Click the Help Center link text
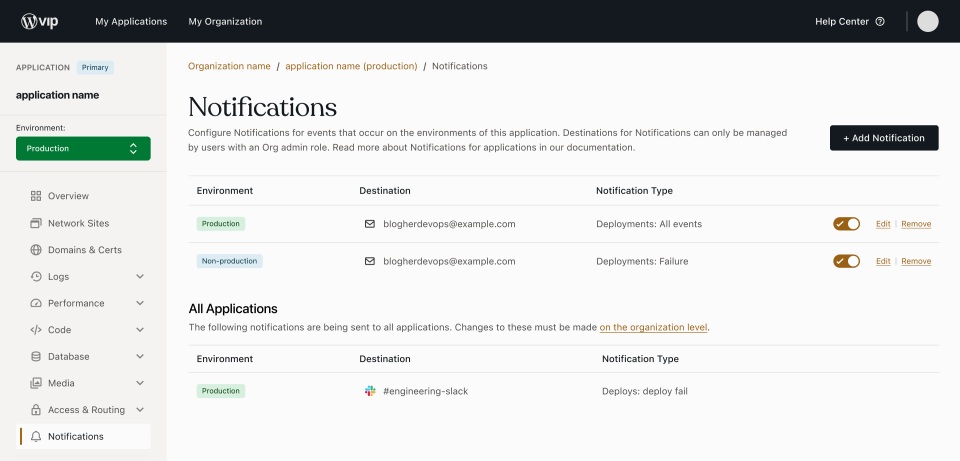This screenshot has height=461, width=960. click(842, 21)
